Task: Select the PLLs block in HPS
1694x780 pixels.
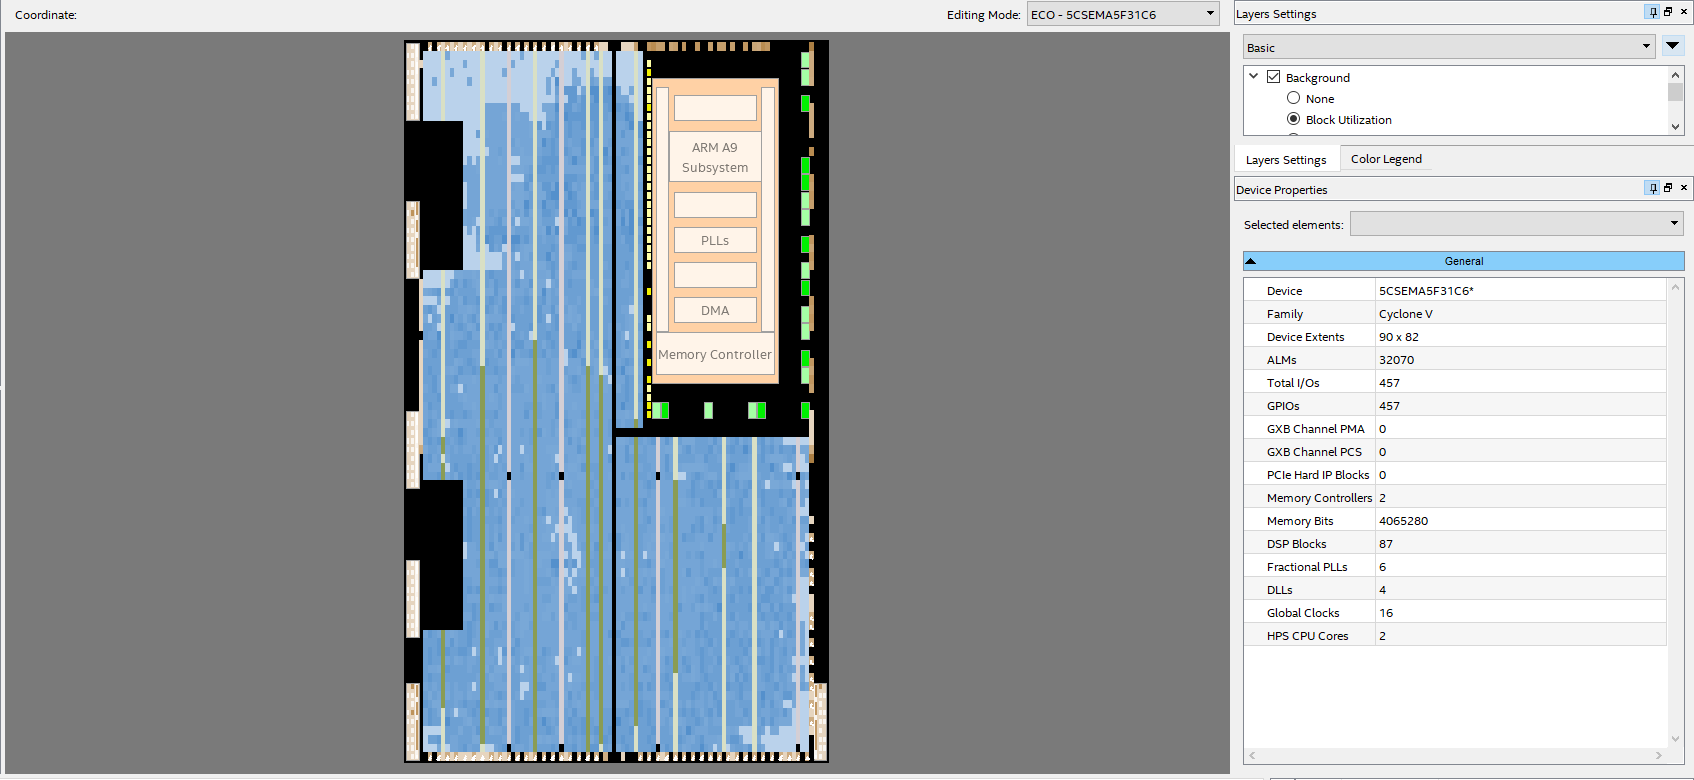Action: [715, 241]
